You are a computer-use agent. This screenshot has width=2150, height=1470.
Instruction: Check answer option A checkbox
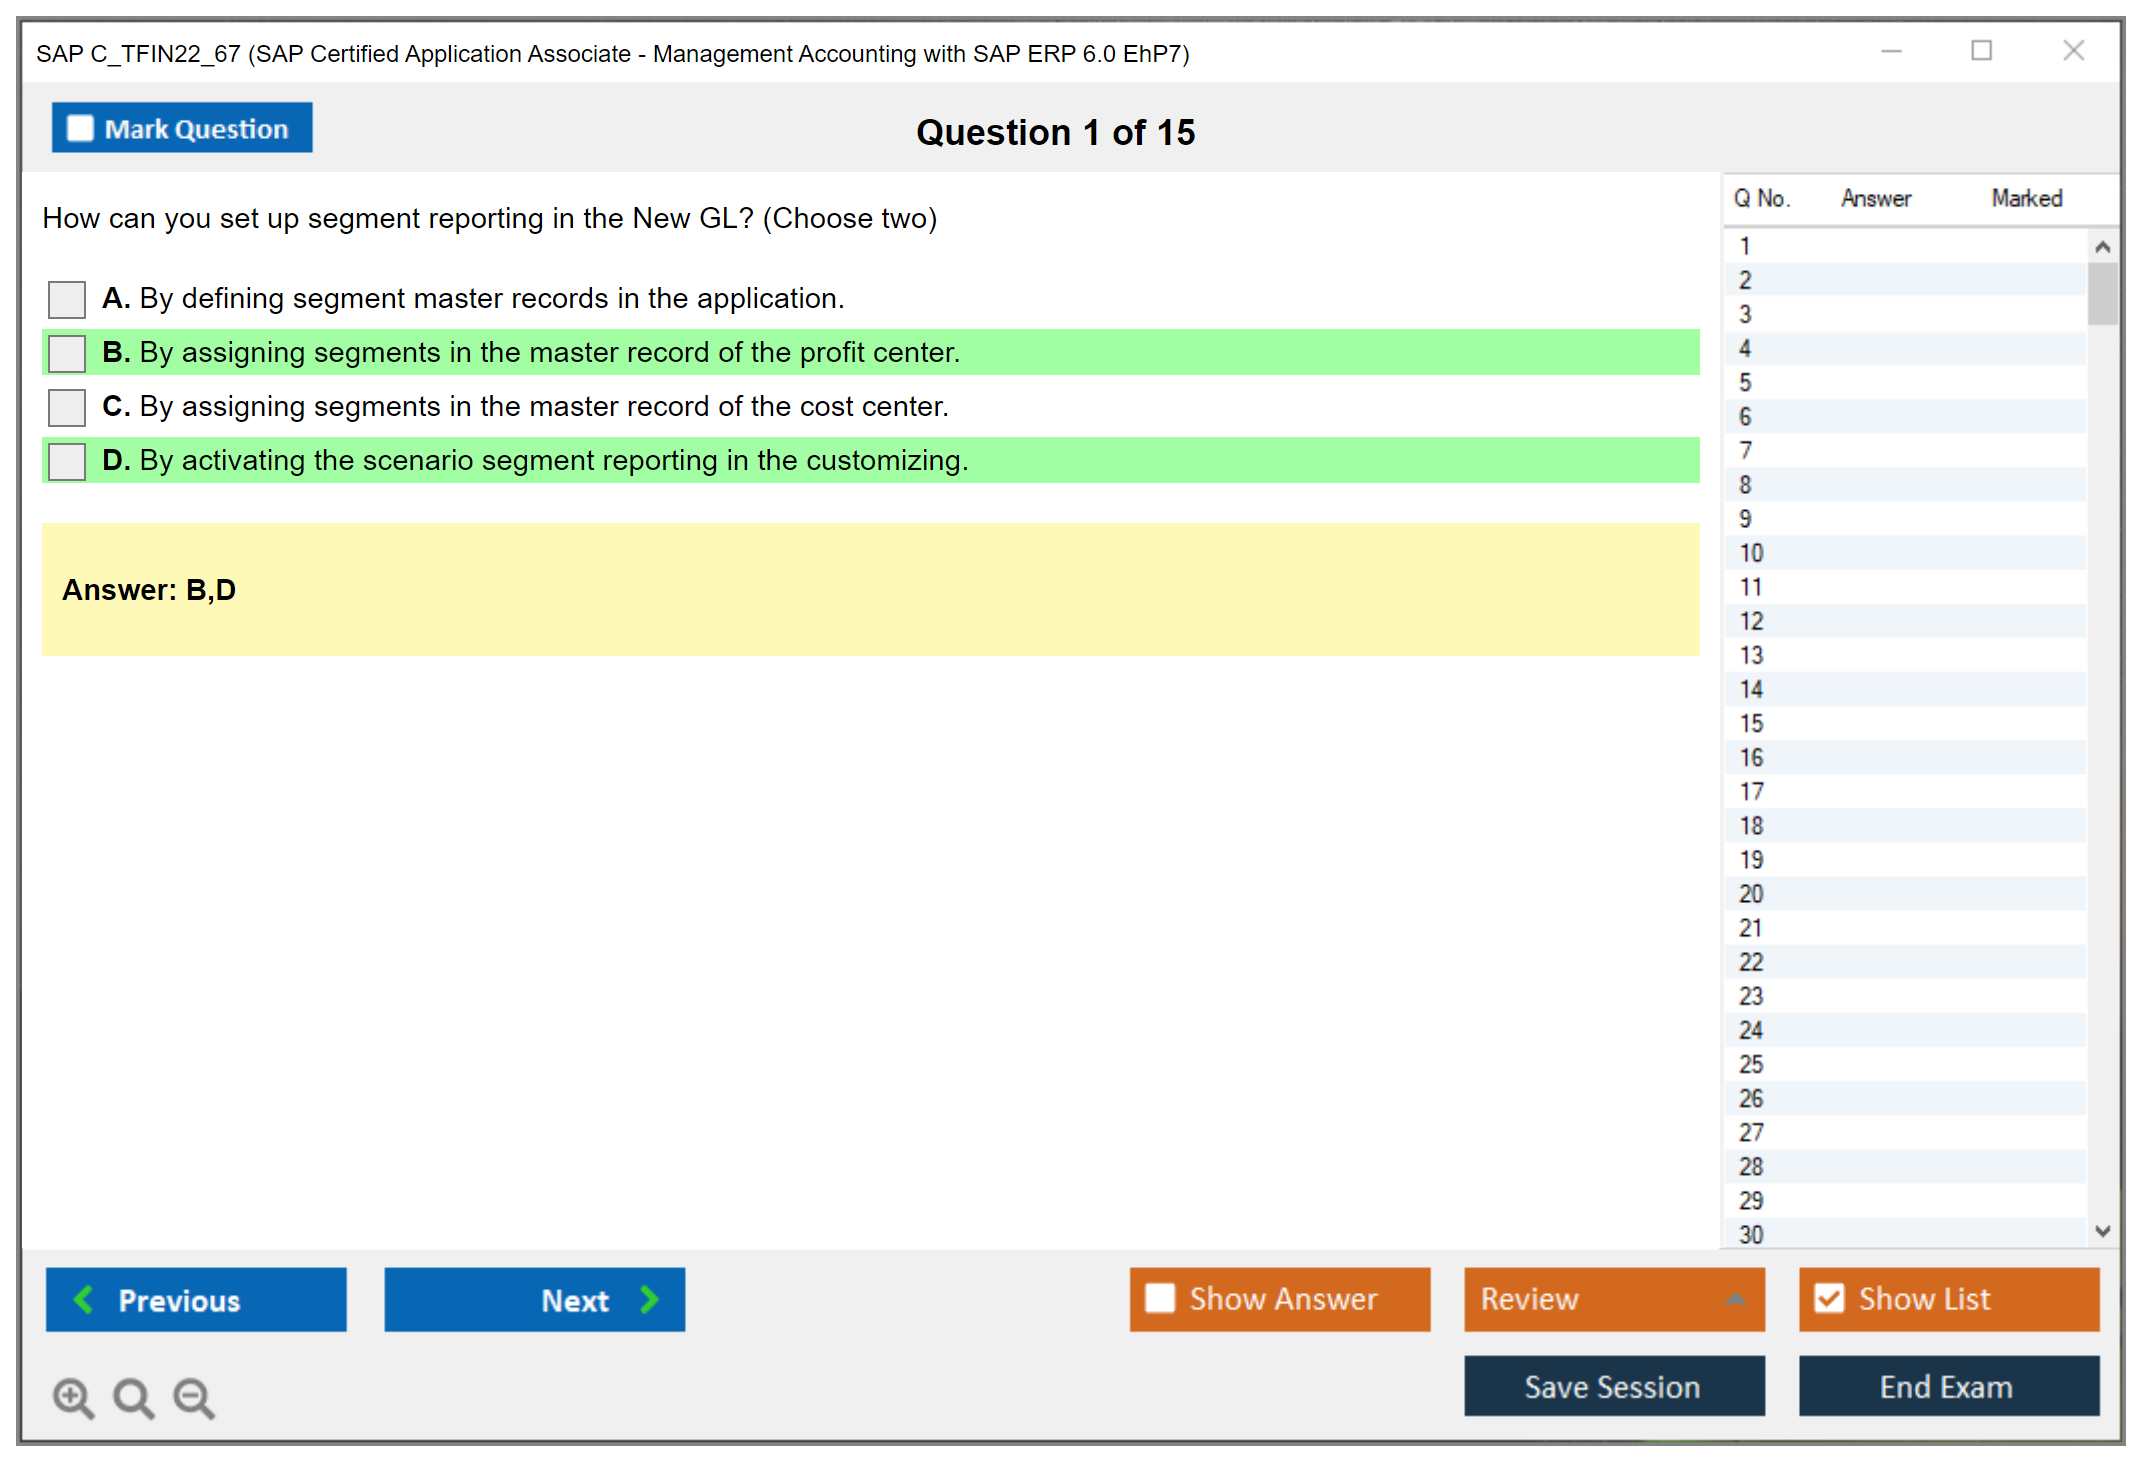click(x=67, y=299)
